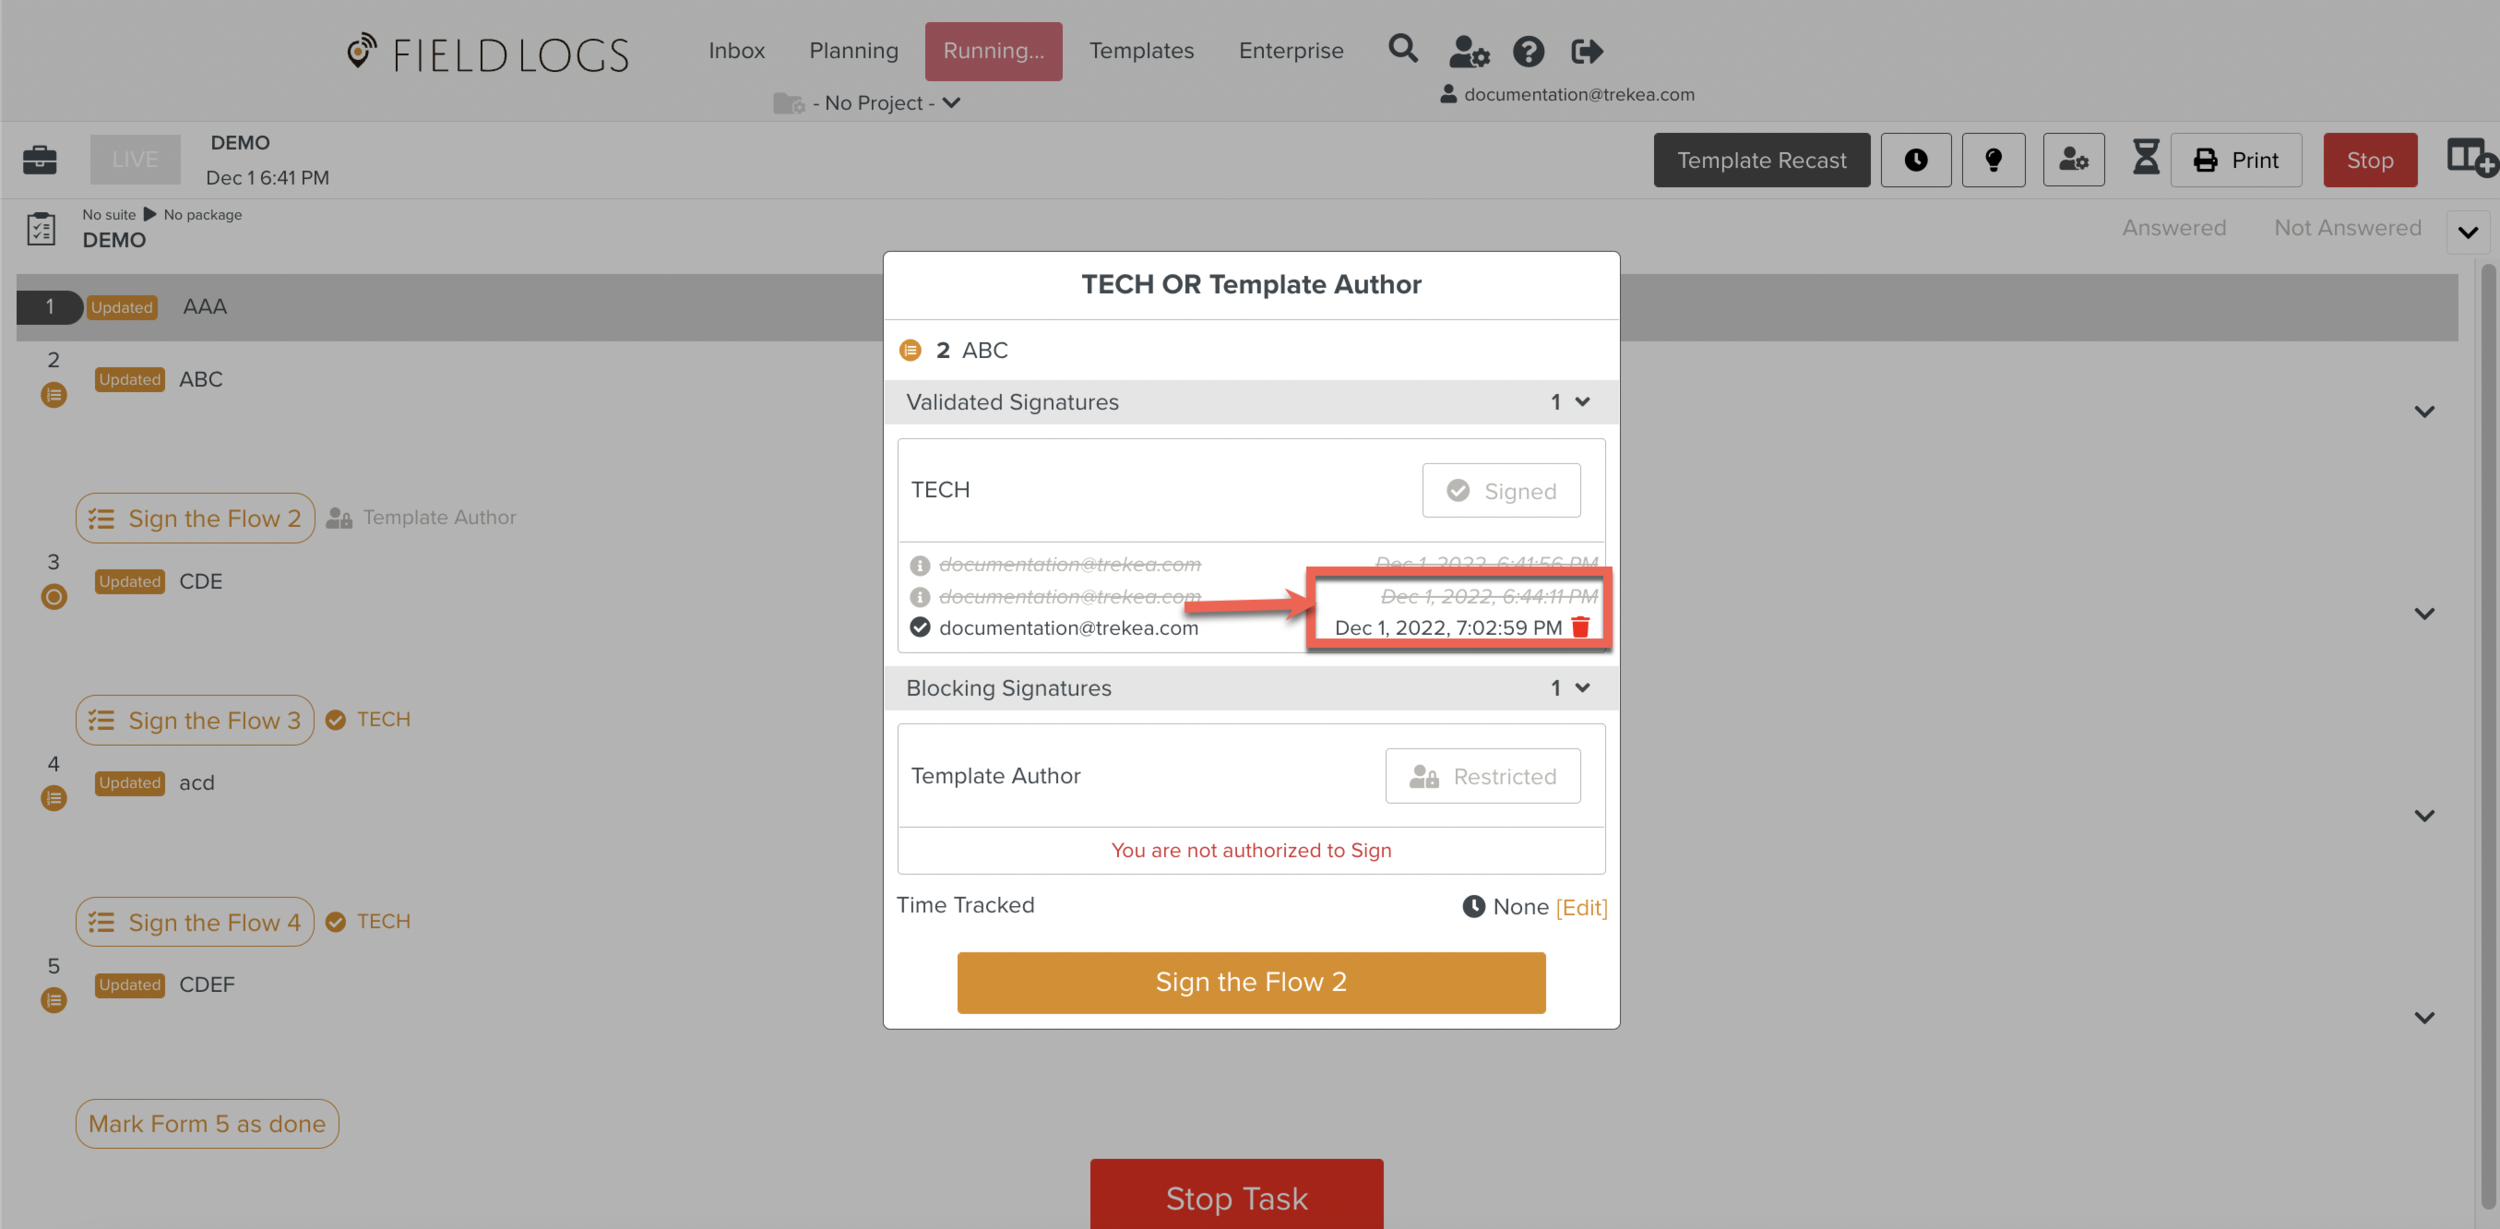Delete signature with red trash icon
This screenshot has width=2500, height=1229.
1581,627
